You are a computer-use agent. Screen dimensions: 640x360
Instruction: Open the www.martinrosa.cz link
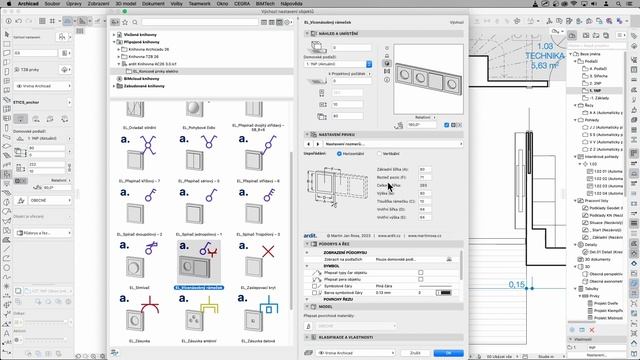coord(424,236)
